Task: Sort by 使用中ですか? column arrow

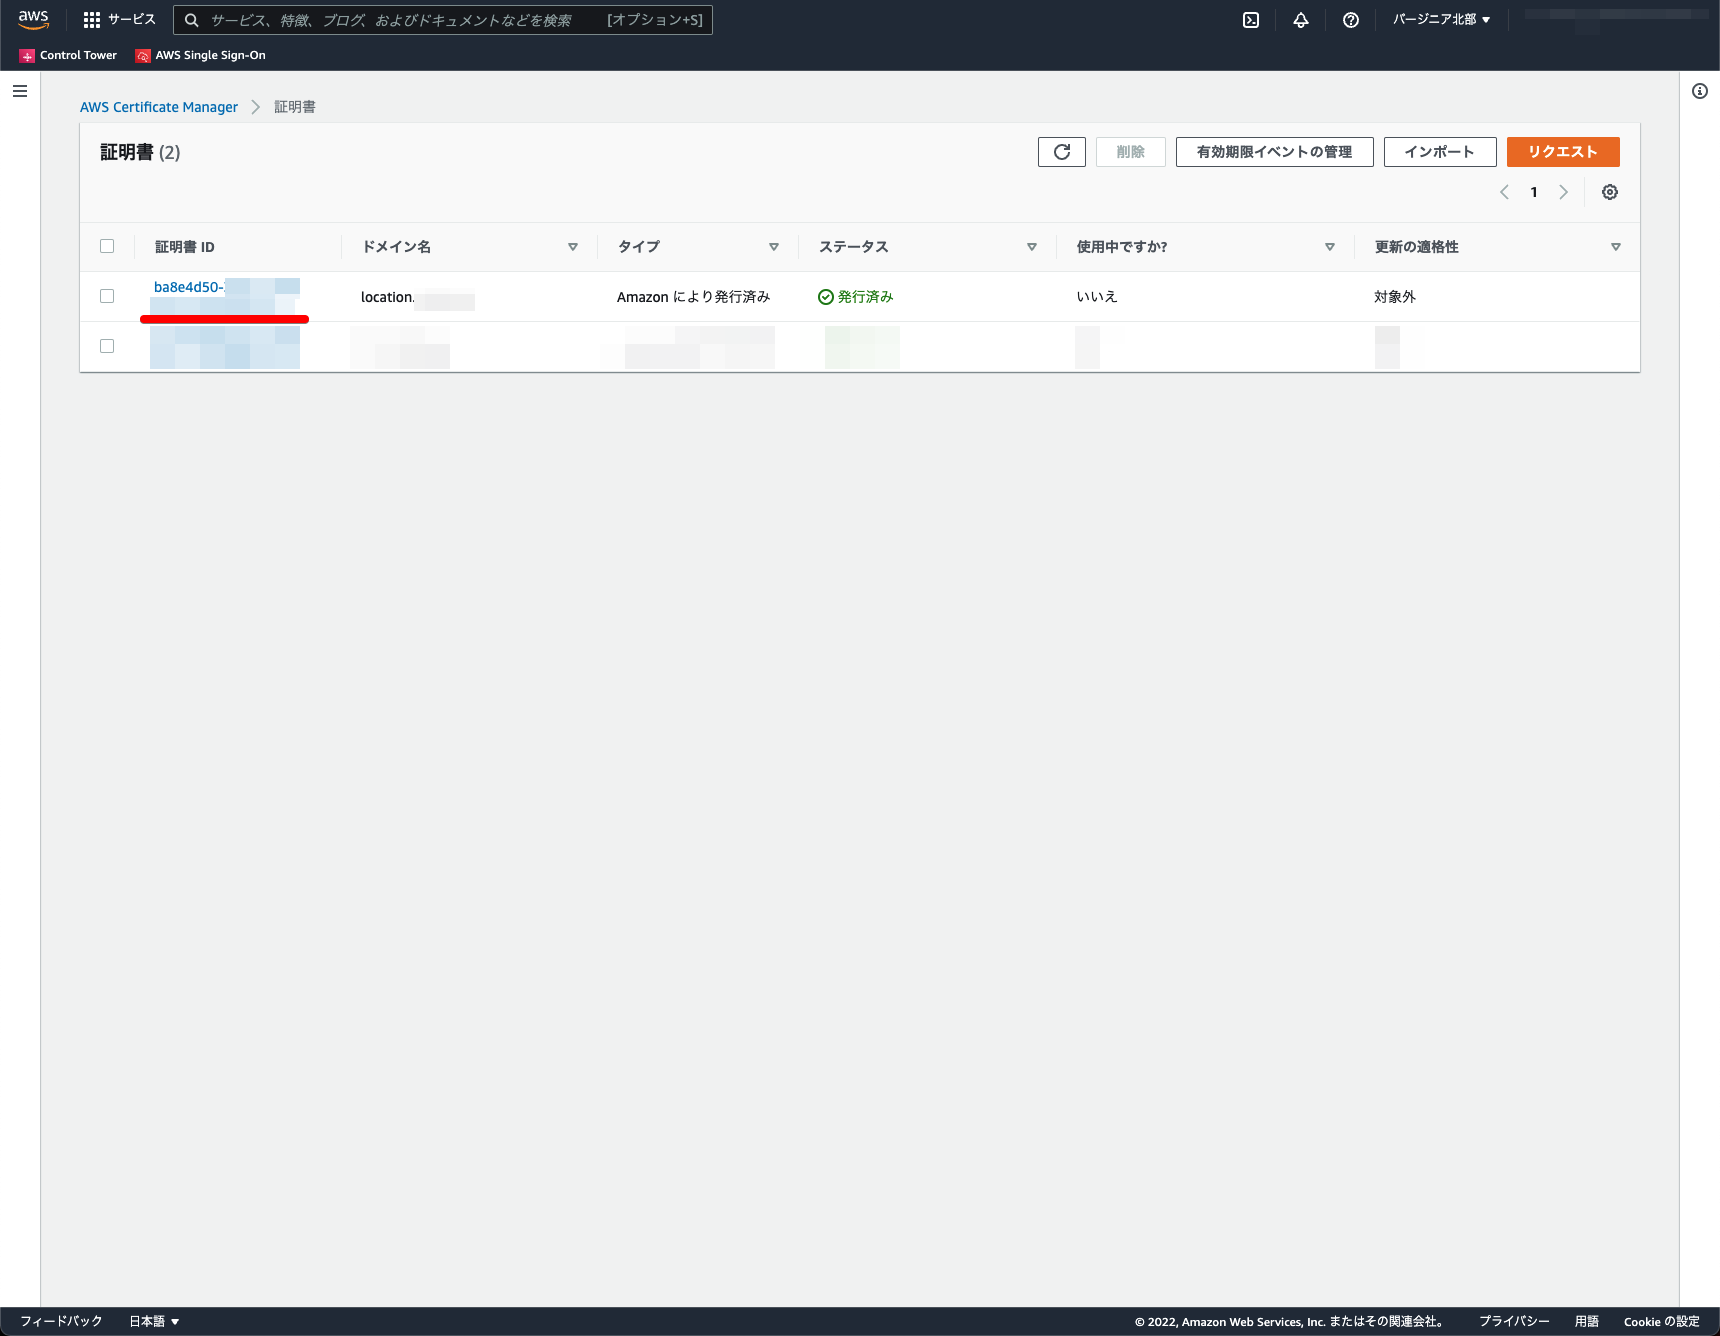Action: [1330, 247]
